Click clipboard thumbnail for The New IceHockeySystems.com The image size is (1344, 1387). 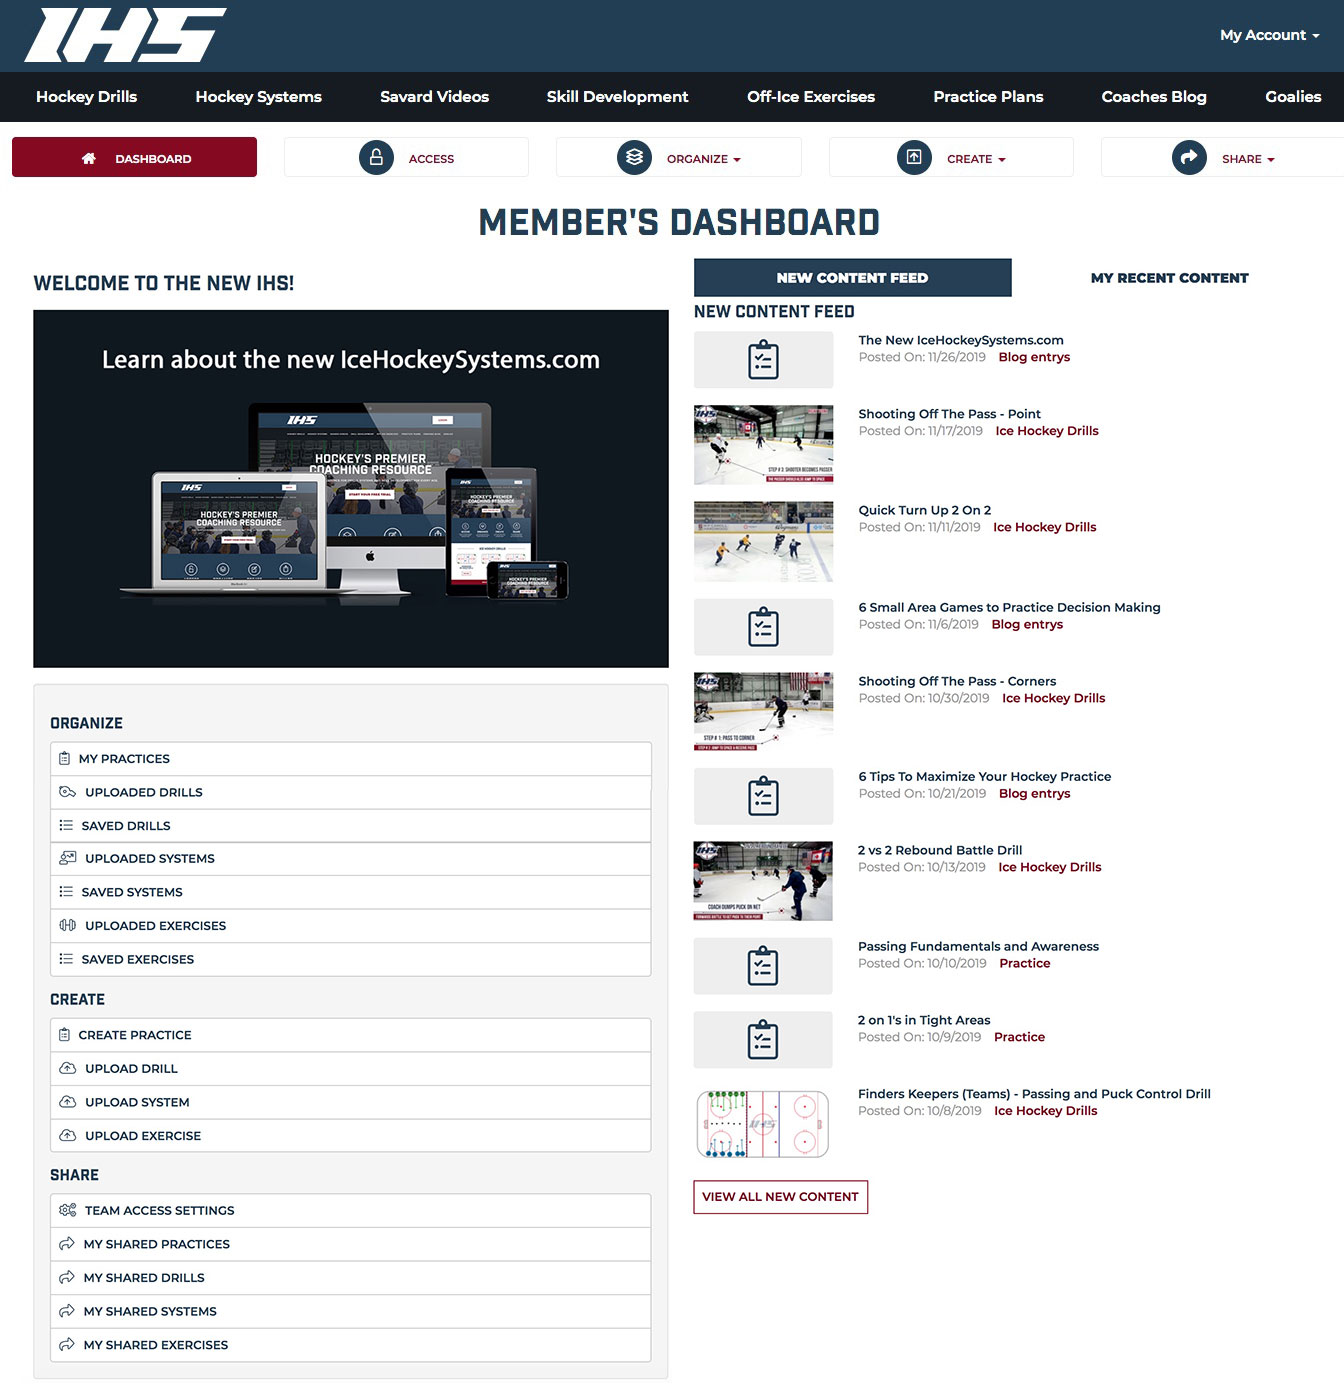(x=763, y=360)
